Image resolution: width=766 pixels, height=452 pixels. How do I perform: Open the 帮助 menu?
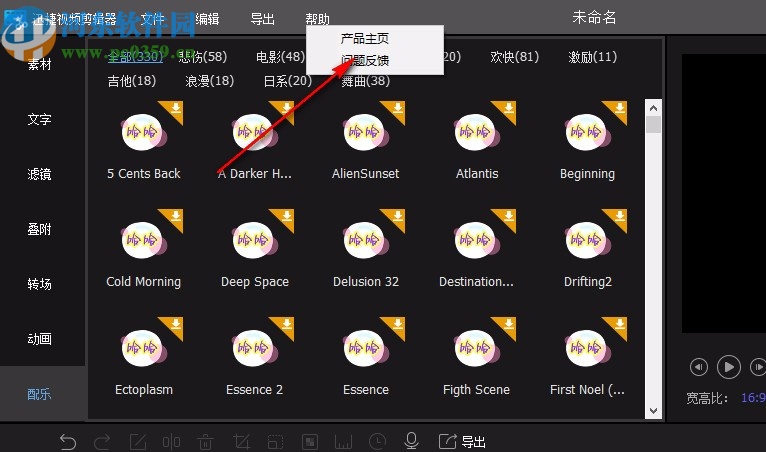pos(318,19)
